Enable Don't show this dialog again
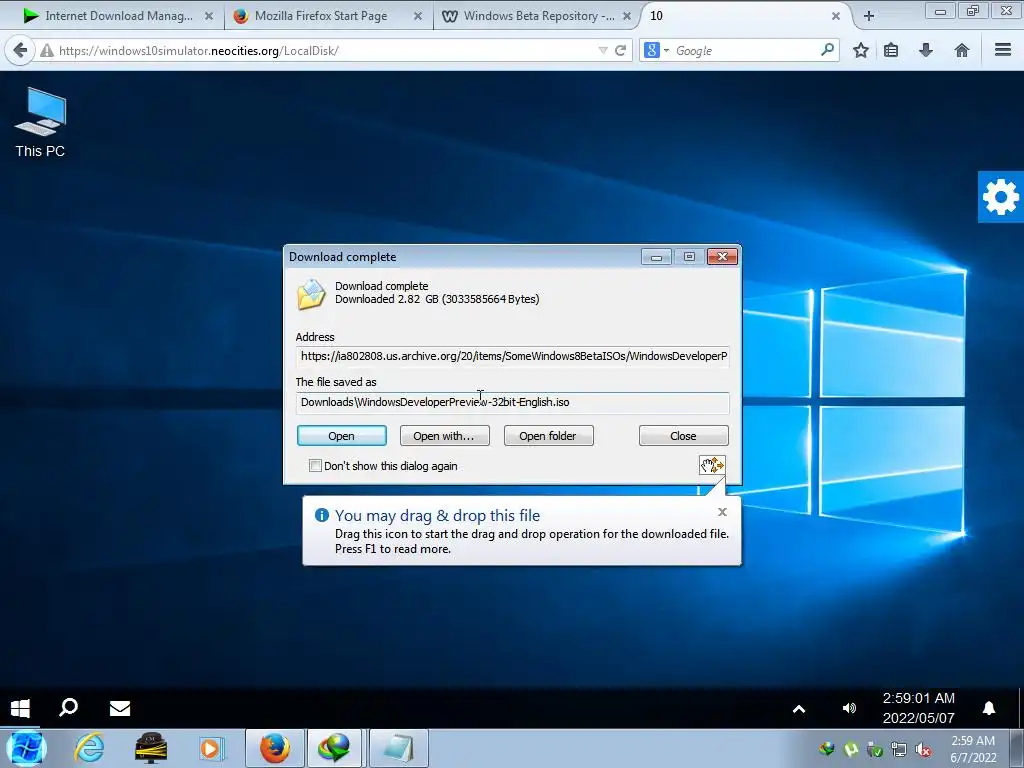Screen dimensions: 1024x768 [x=315, y=466]
